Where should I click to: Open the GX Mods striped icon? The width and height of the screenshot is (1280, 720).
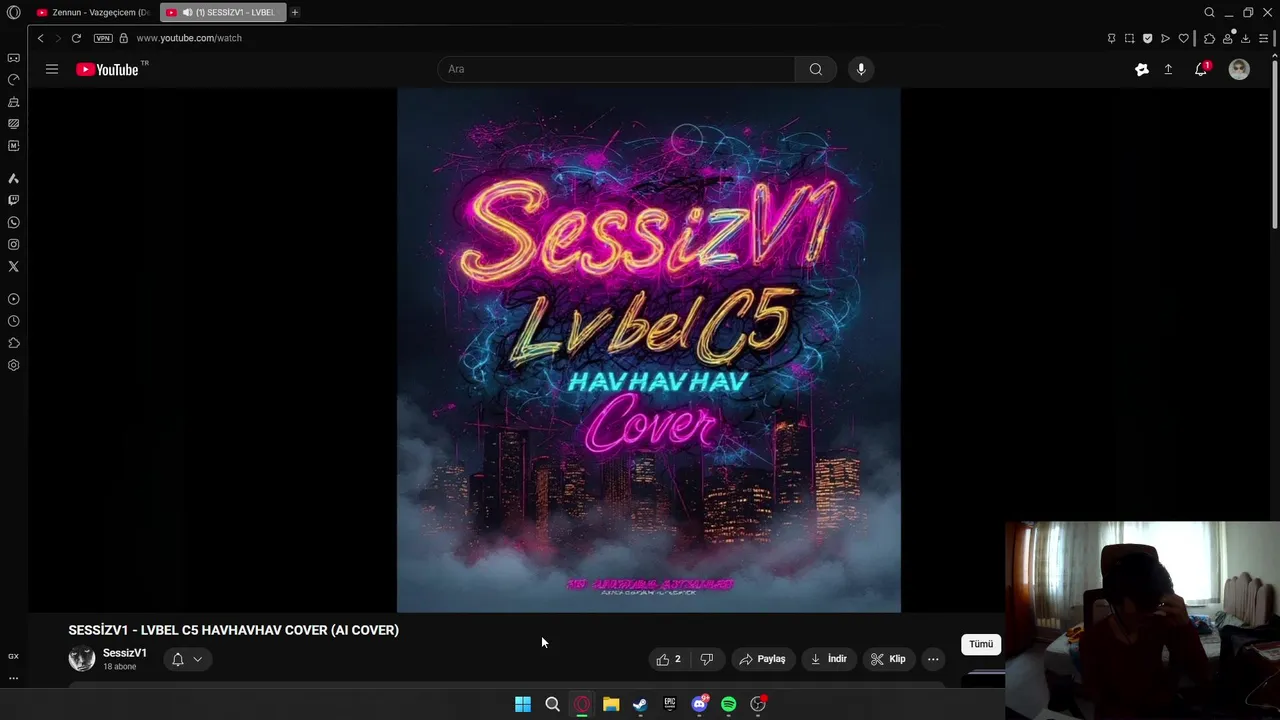click(x=13, y=124)
